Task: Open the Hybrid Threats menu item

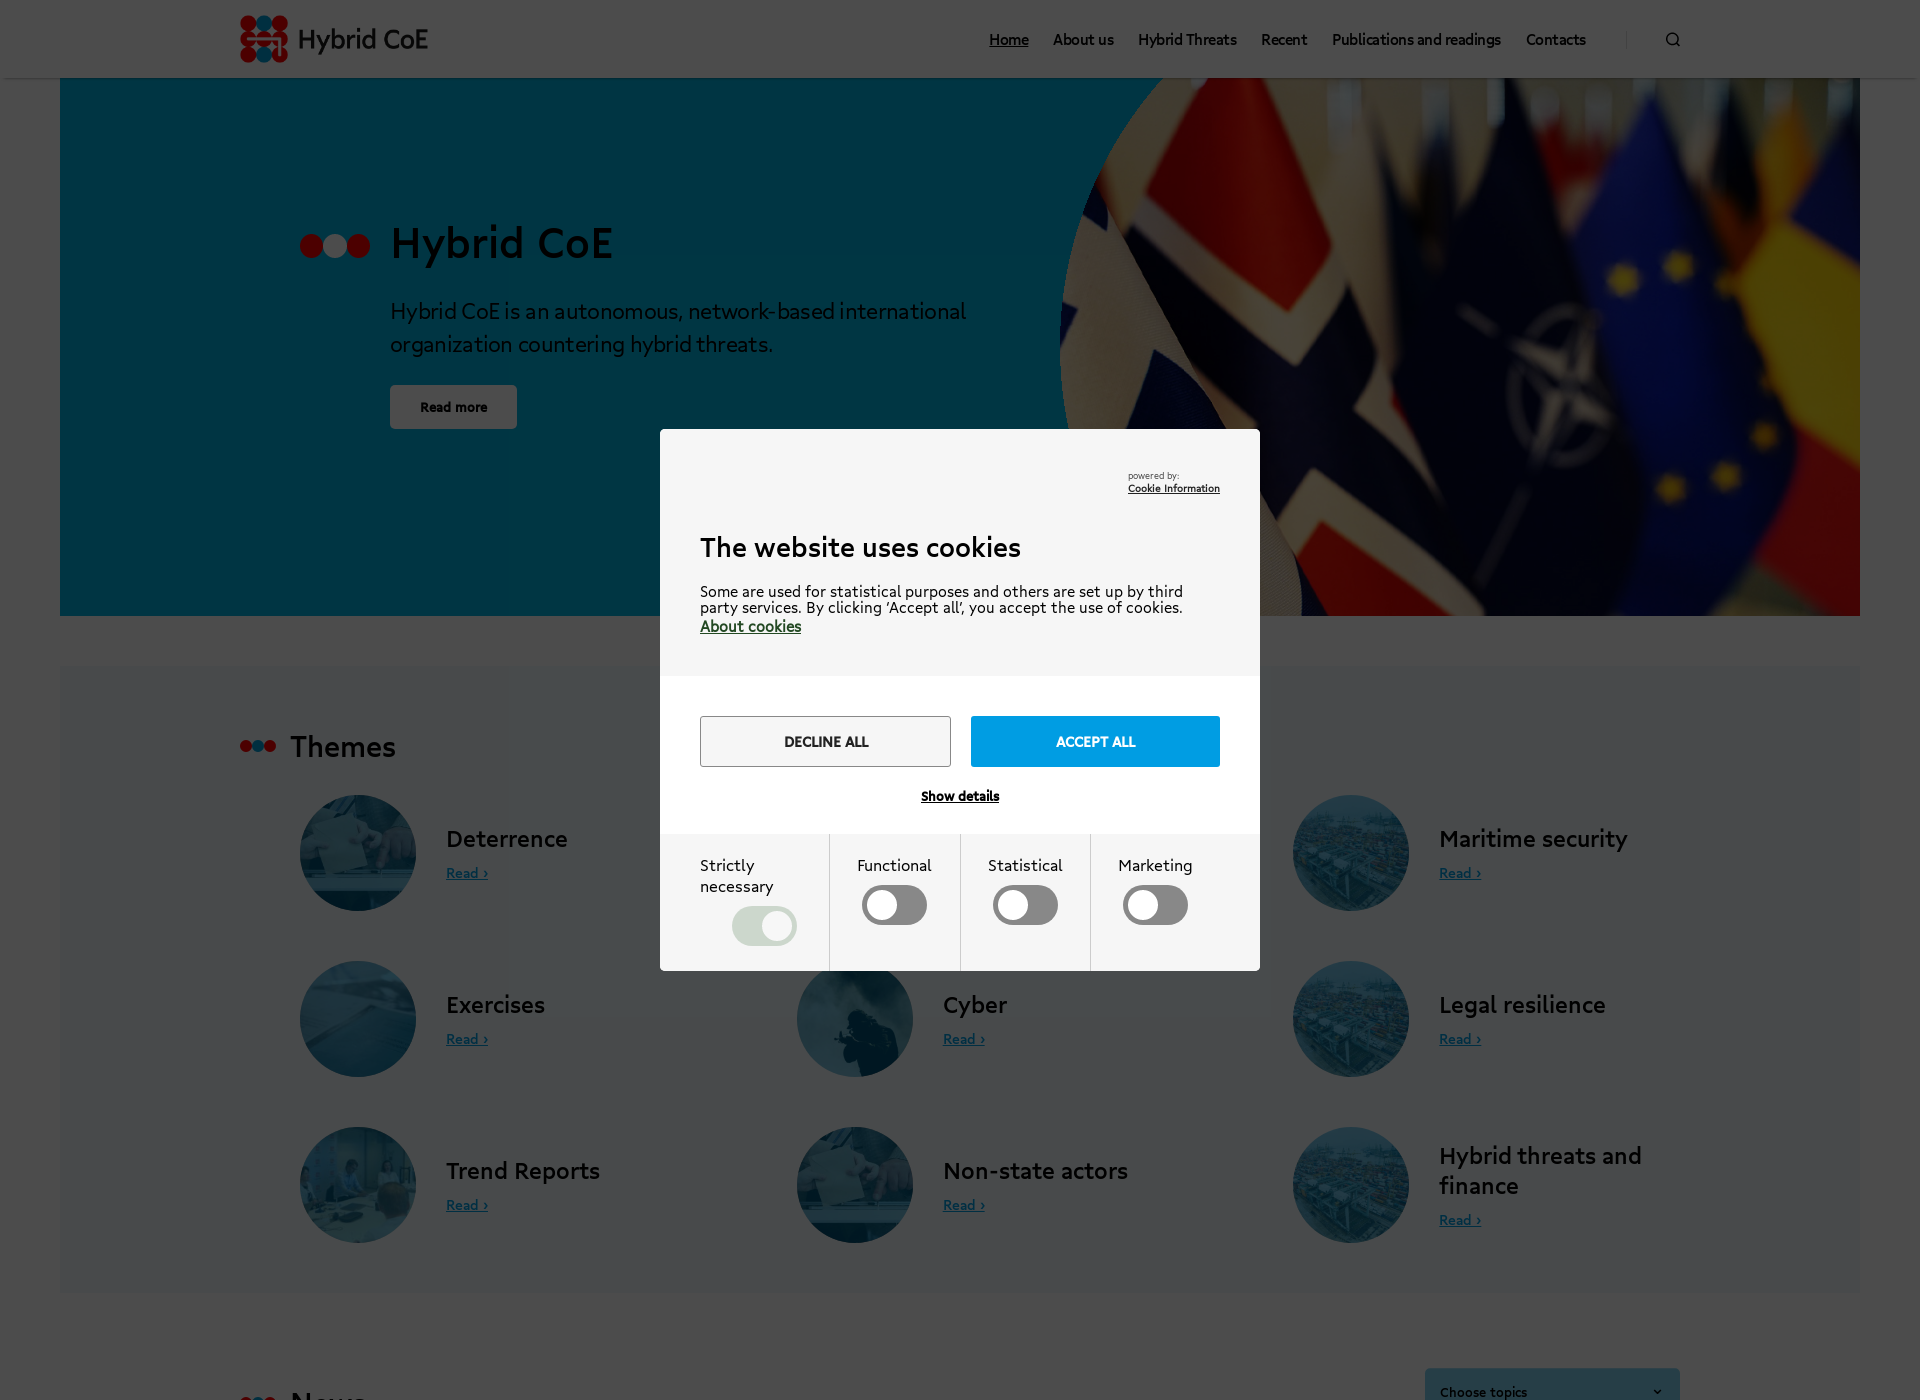Action: coord(1187,39)
